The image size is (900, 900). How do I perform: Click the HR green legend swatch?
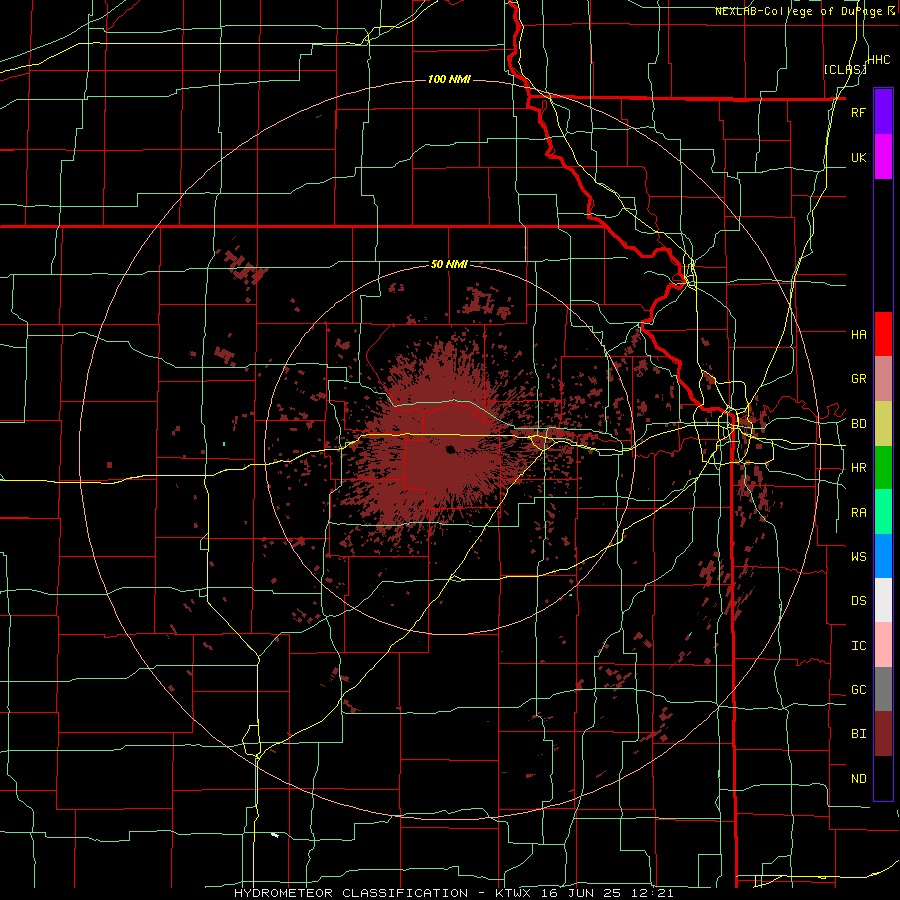point(883,468)
